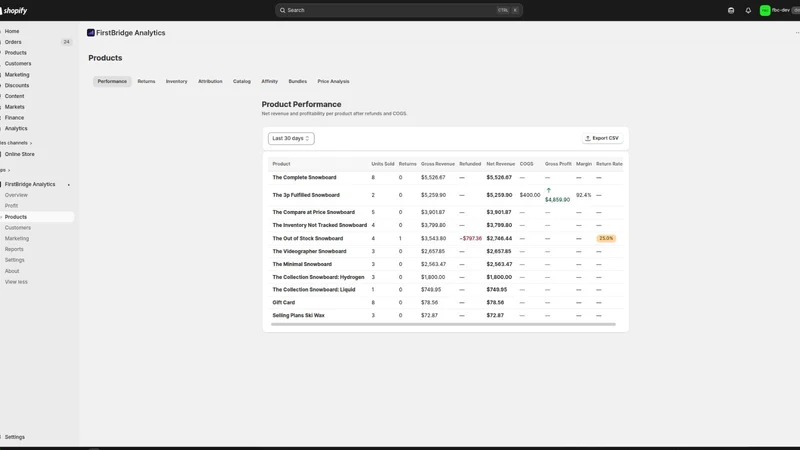Screen dimensions: 800x450
Task: Open the app's About page
Action: coord(12,271)
